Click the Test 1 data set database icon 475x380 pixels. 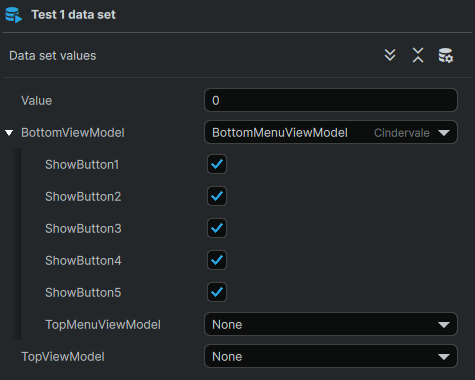pos(14,15)
